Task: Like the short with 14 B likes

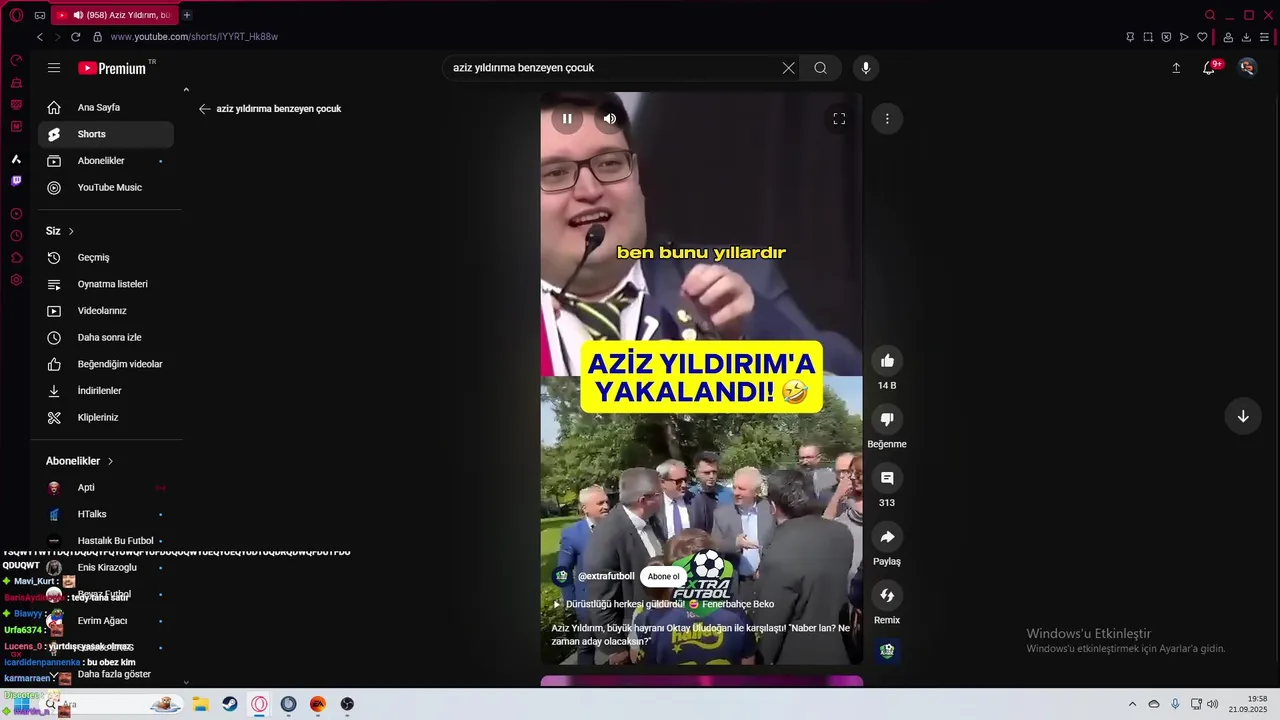Action: (x=887, y=361)
